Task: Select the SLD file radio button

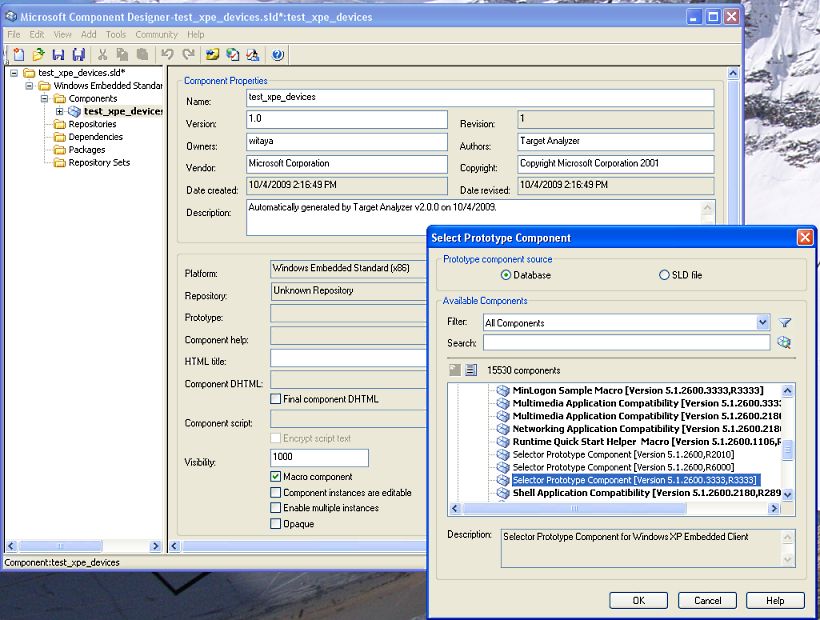Action: (x=664, y=275)
